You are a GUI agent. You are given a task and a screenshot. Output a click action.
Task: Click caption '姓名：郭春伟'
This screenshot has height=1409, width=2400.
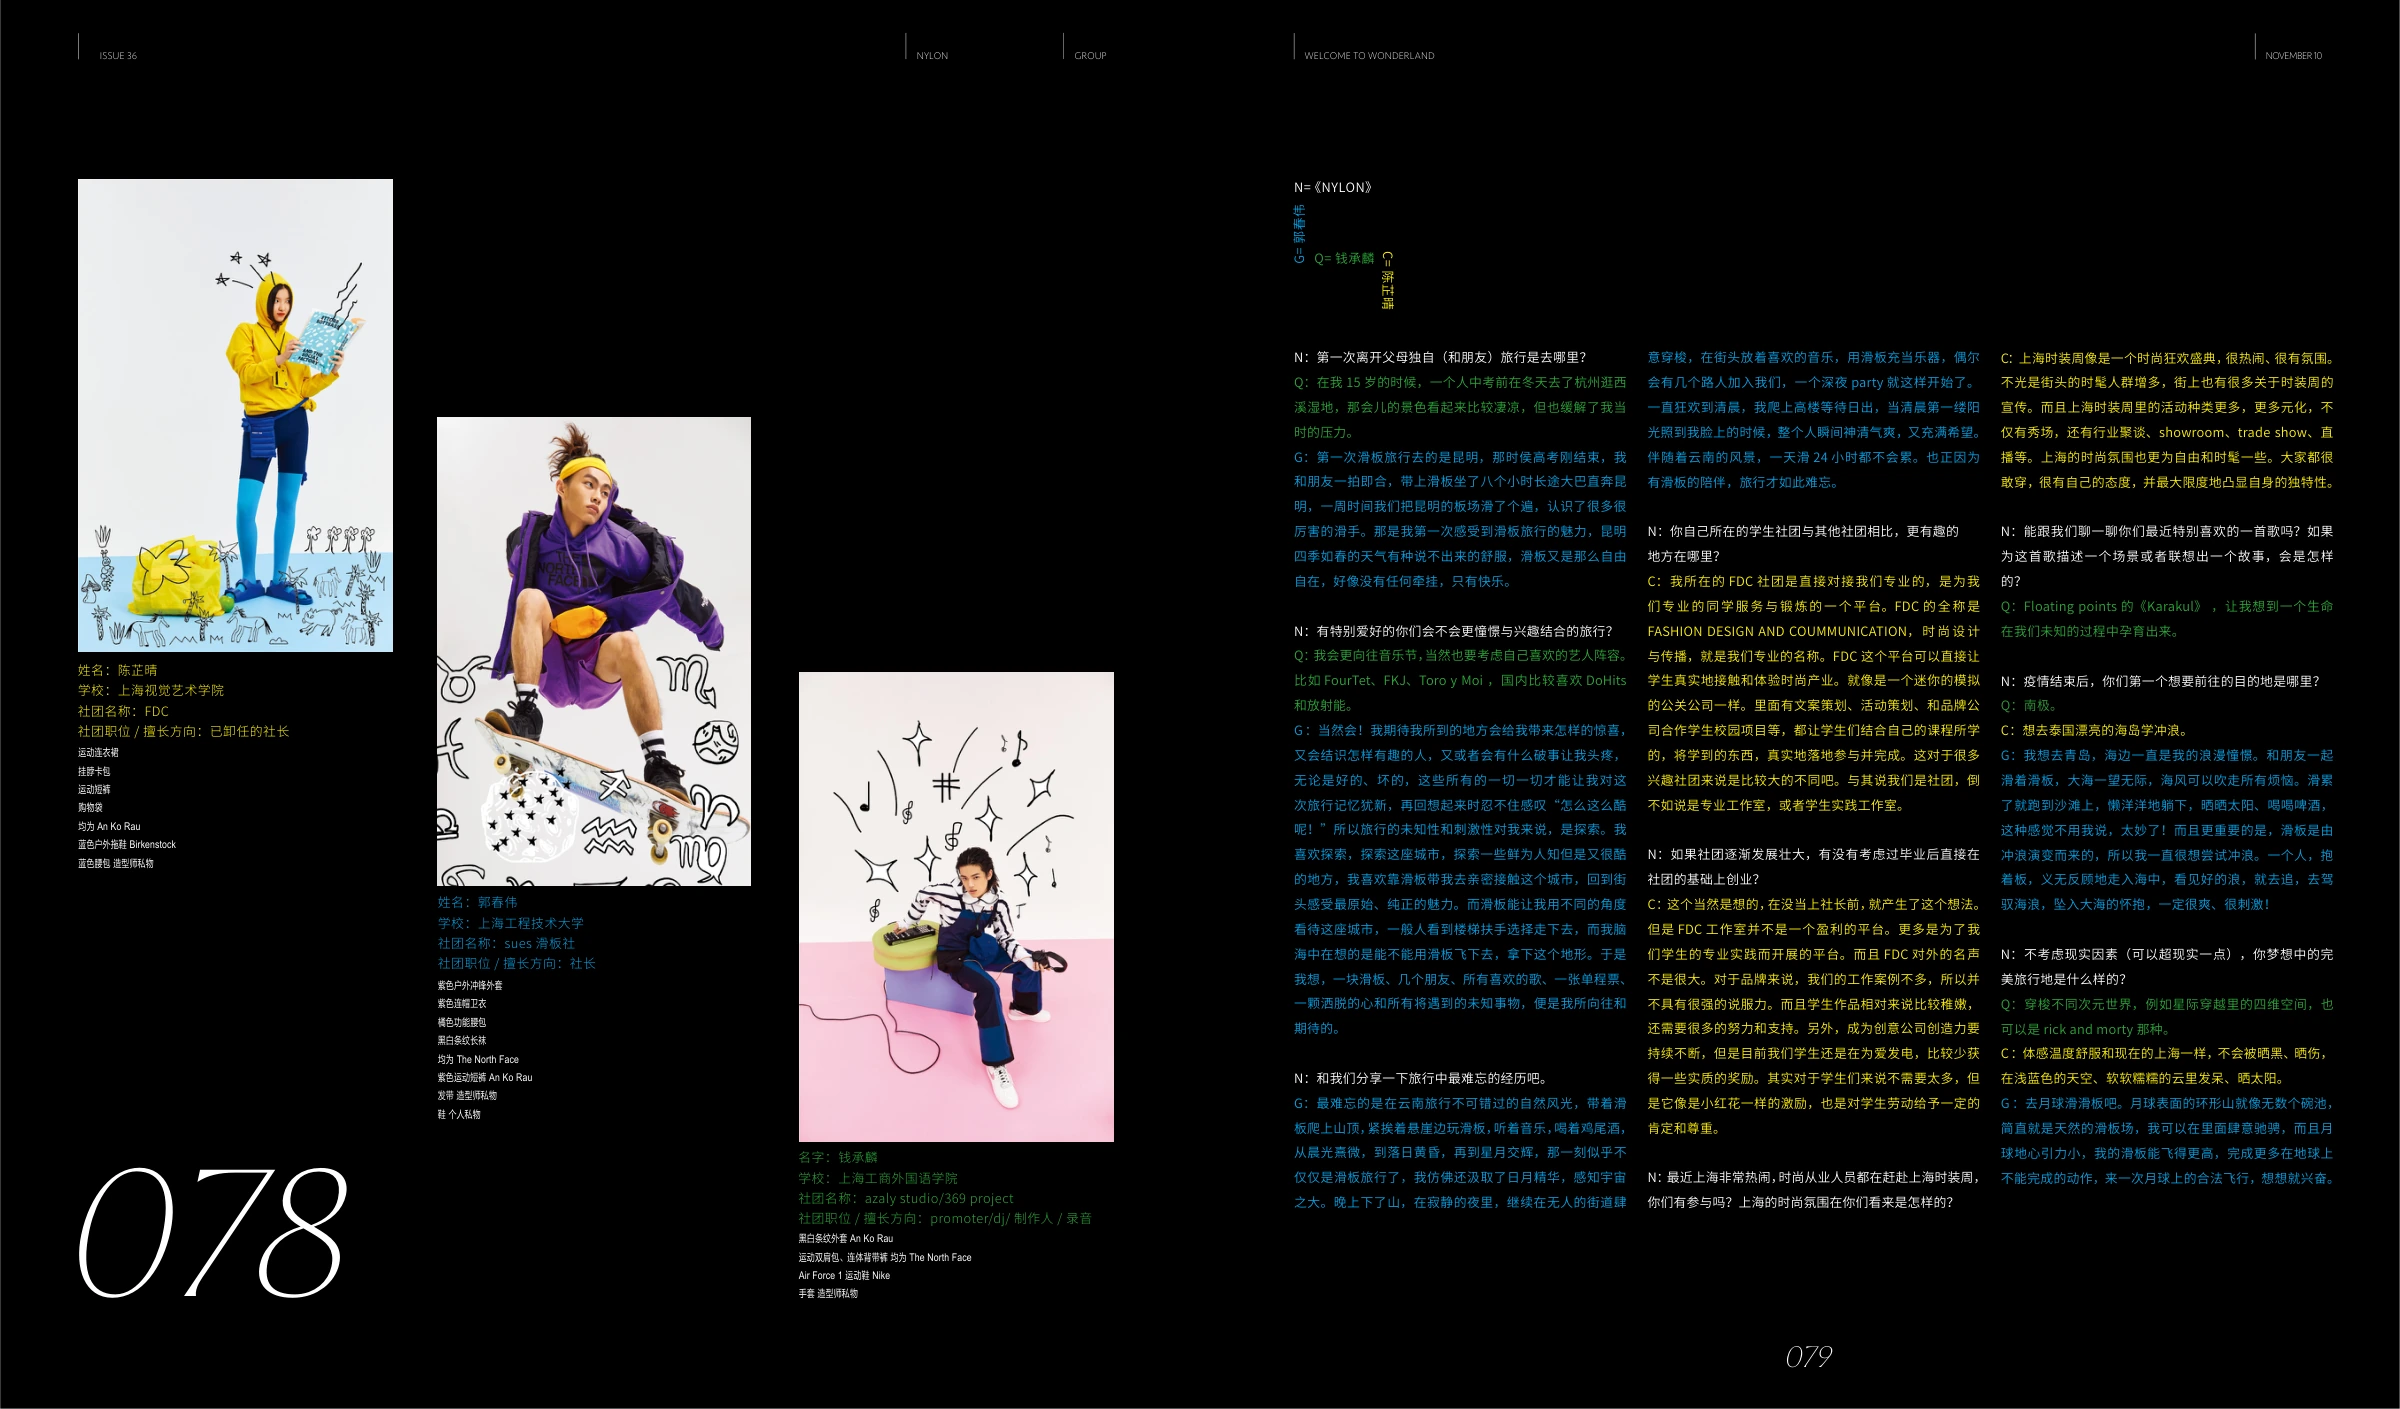point(477,902)
